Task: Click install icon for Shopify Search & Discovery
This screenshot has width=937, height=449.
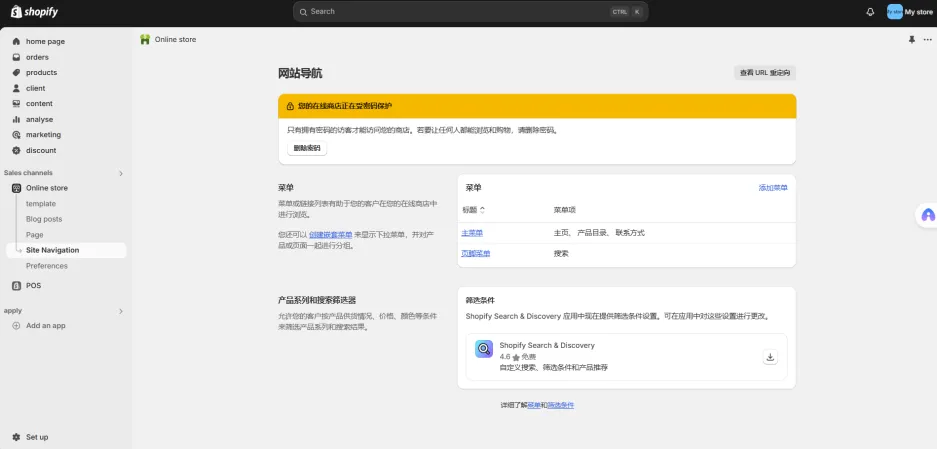Action: 770,357
